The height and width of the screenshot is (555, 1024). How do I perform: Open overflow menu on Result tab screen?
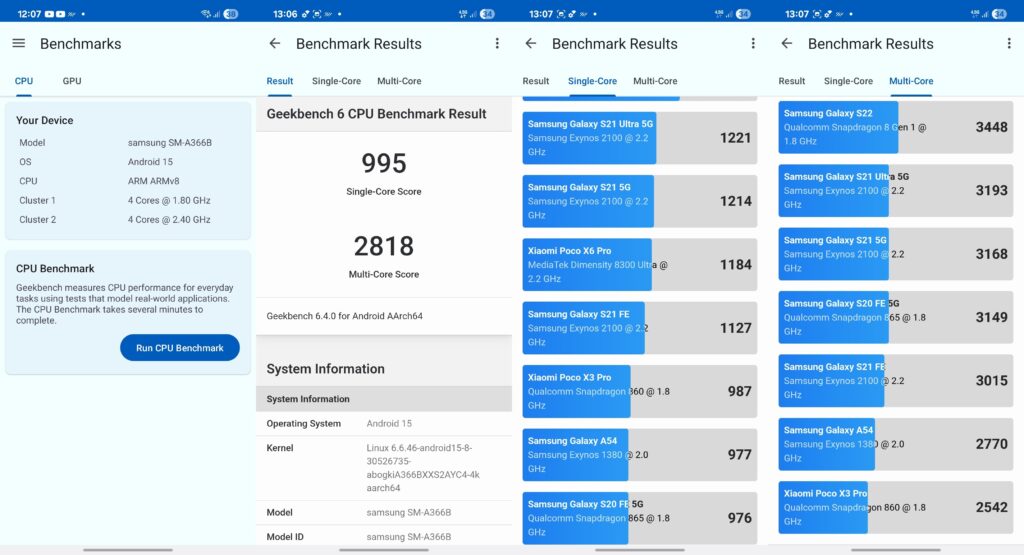[x=497, y=43]
